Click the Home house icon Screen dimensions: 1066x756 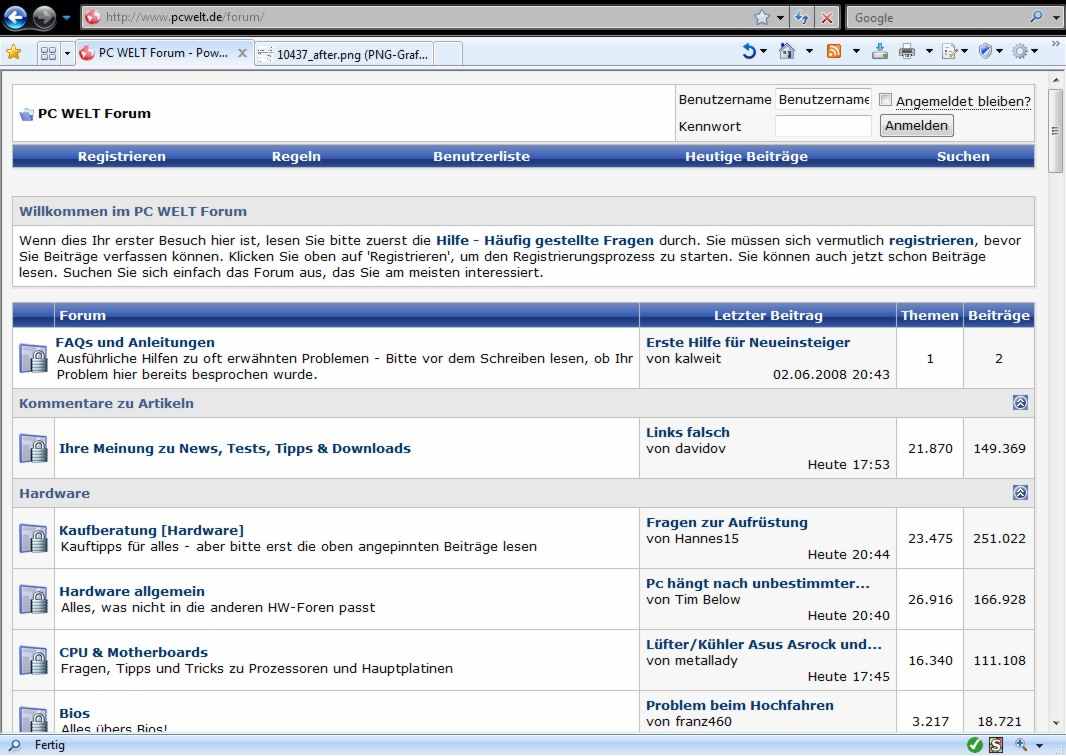[x=787, y=51]
